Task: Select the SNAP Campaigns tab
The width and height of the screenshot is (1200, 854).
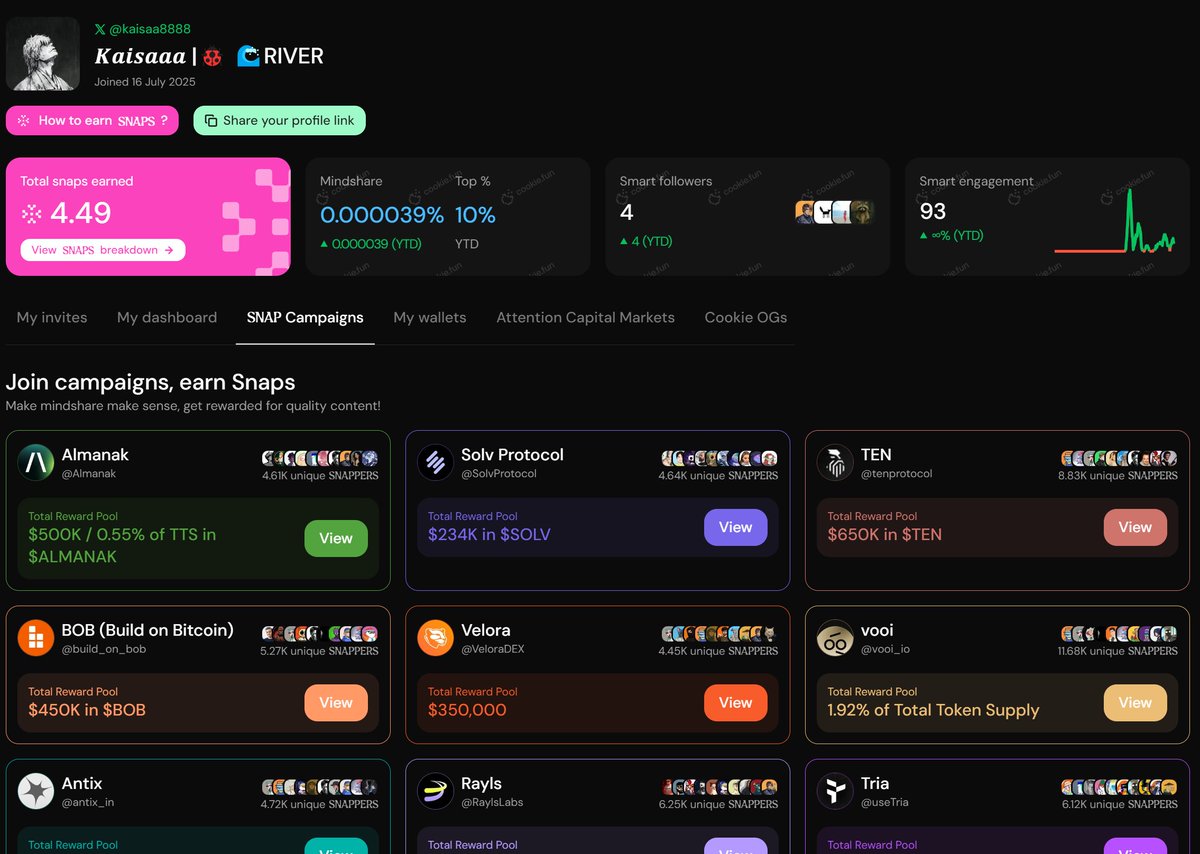Action: coord(305,317)
